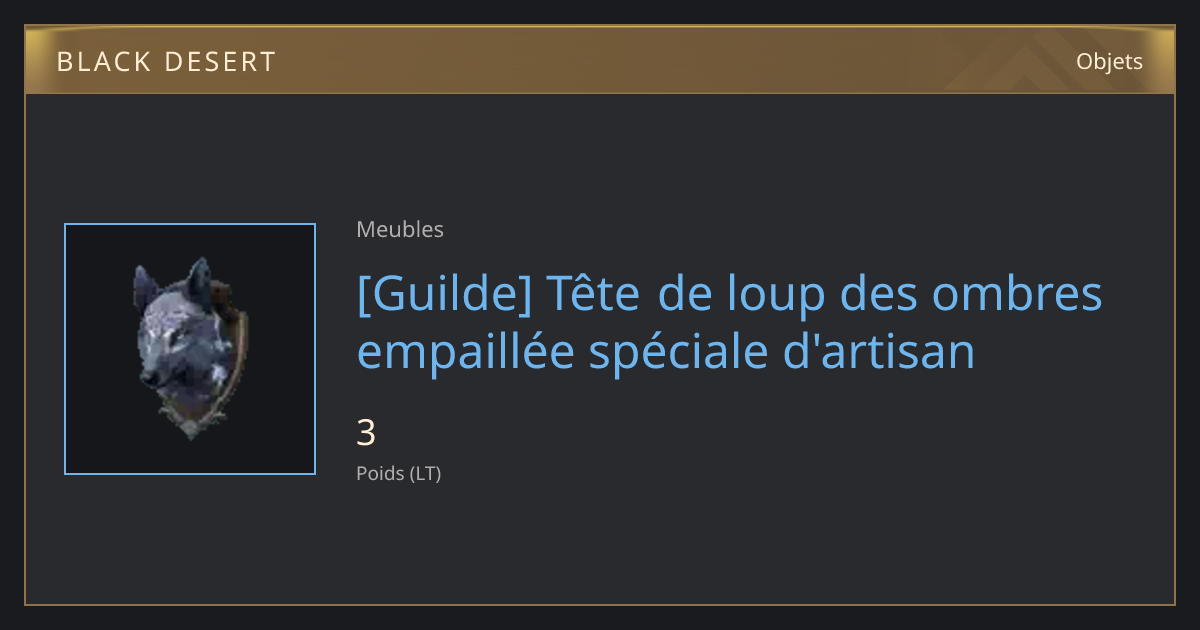
Task: Click the bottom tip of wolf trophy plaque
Action: coord(190,432)
